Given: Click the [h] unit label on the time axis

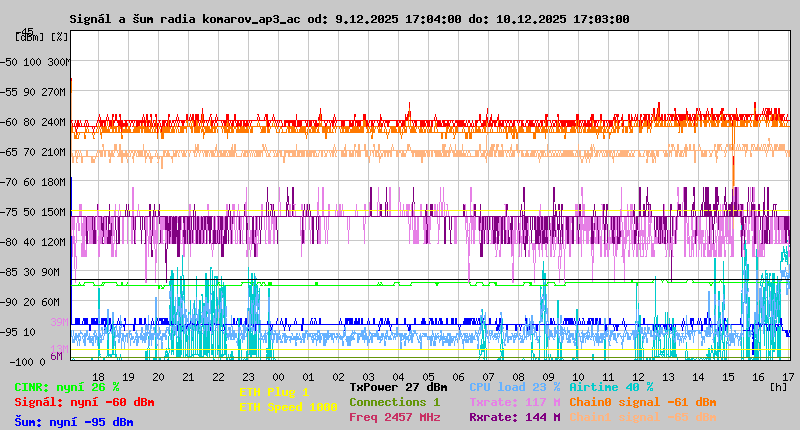Looking at the screenshot, I should click(x=778, y=387).
